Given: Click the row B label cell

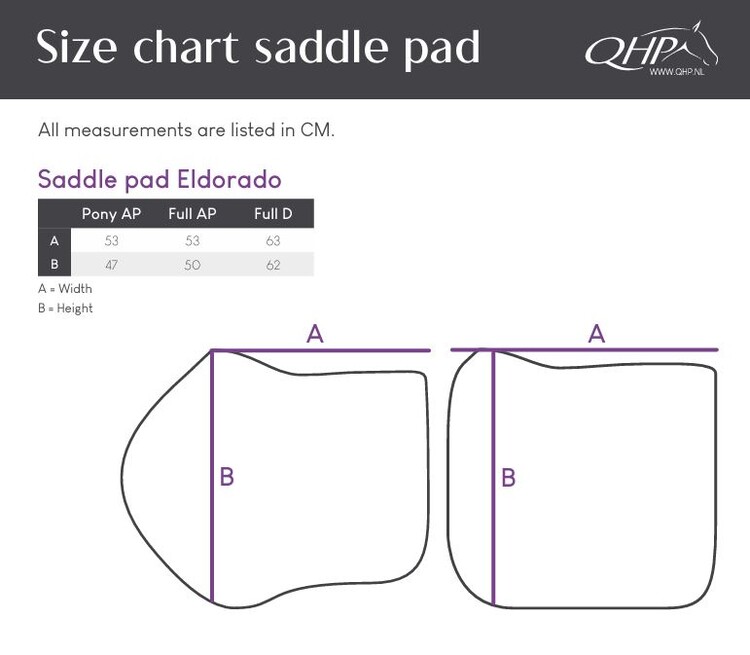Looking at the screenshot, I should (x=55, y=264).
